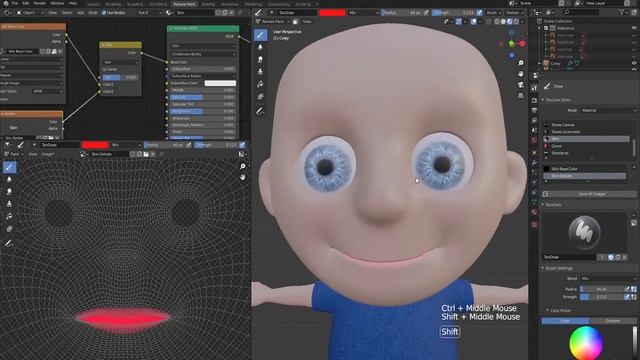
Task: Click the zoom magnifier in the 3D viewport
Action: (x=520, y=63)
